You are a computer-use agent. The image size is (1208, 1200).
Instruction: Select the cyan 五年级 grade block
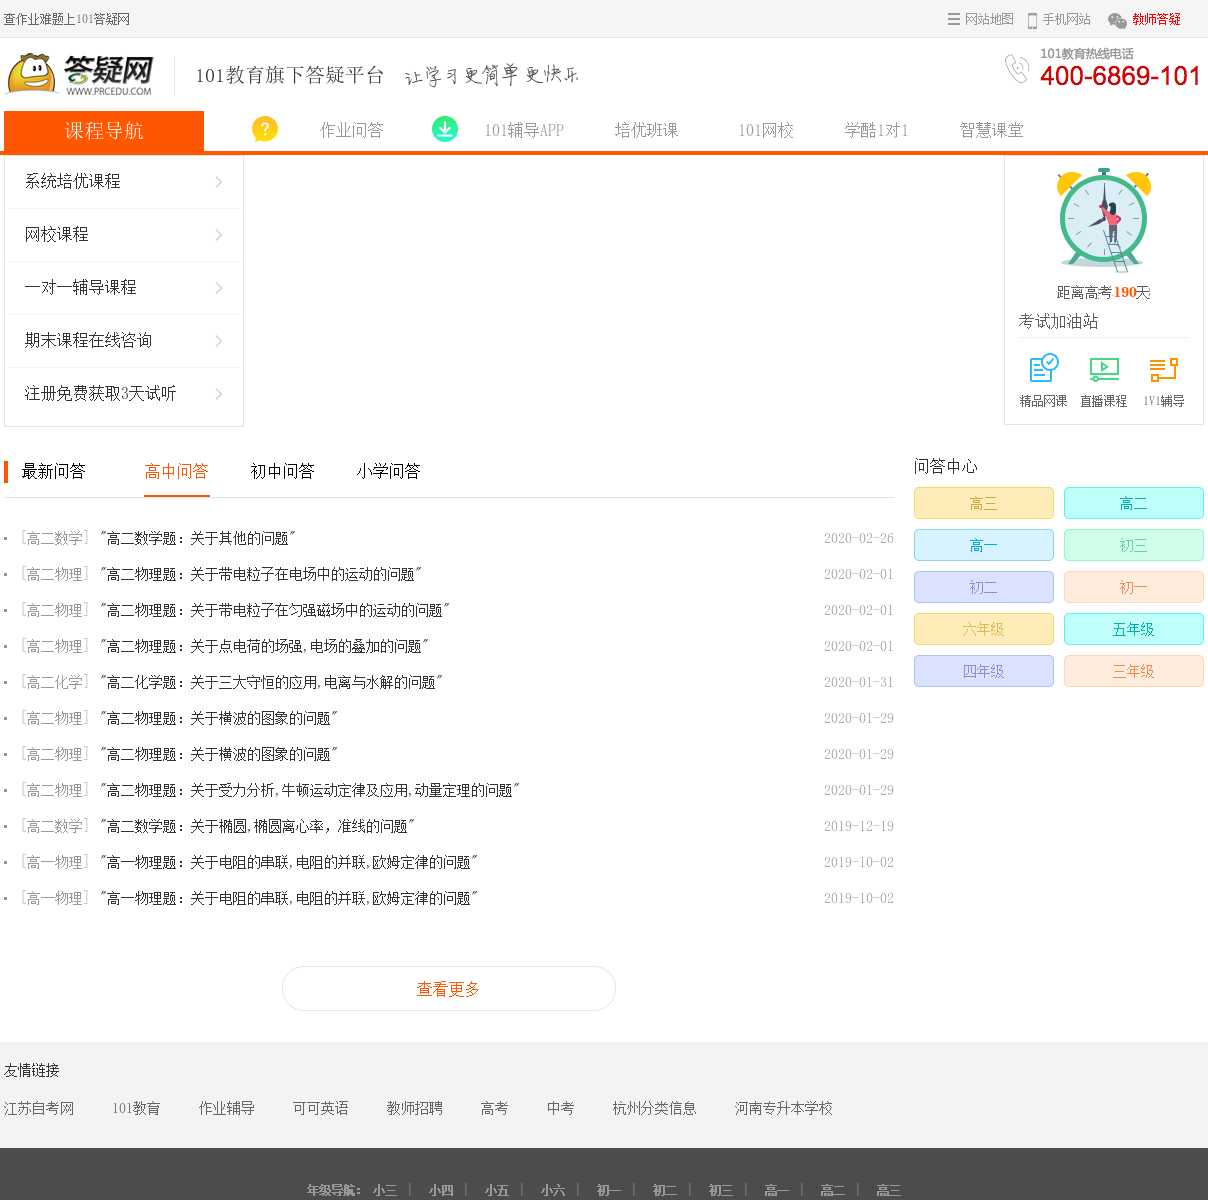(x=1133, y=629)
